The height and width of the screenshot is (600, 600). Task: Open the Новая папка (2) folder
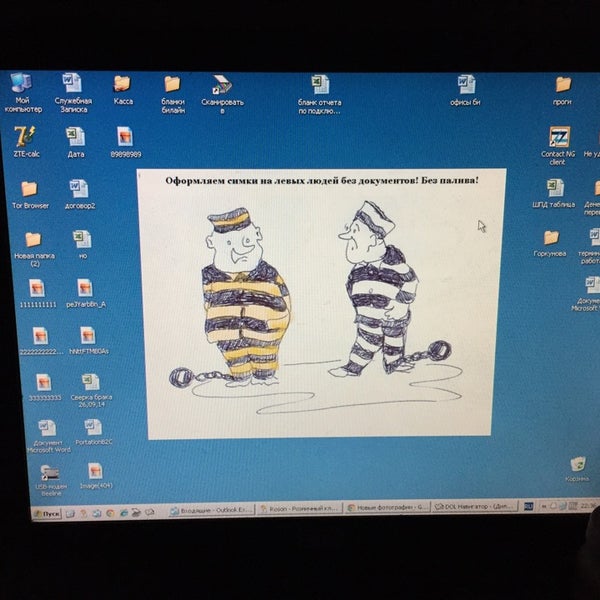(34, 249)
